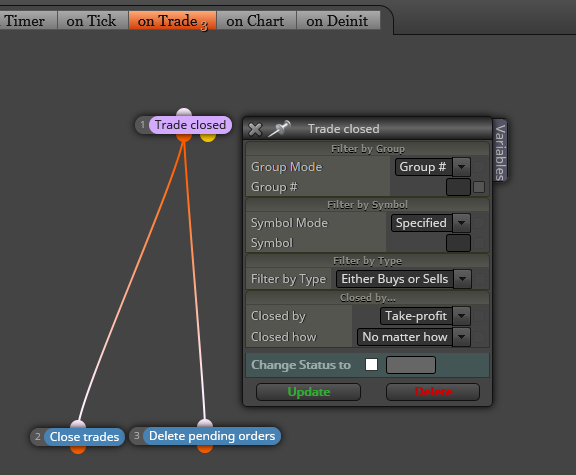The image size is (576, 475).
Task: Switch to the on Trade tab
Action: (x=172, y=21)
